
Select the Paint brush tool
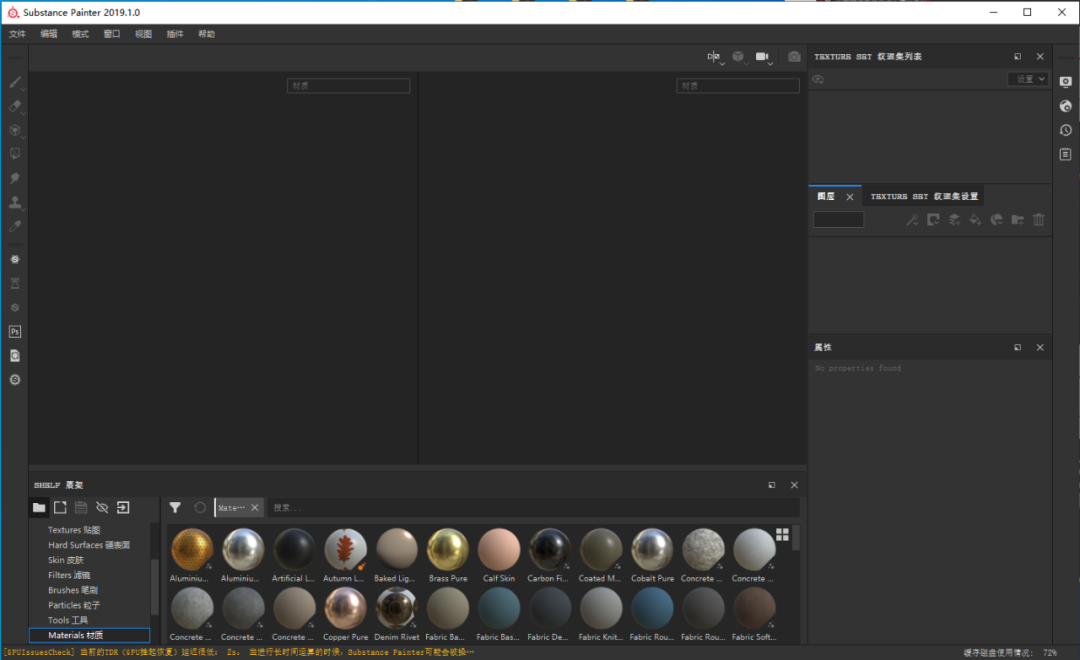14,82
